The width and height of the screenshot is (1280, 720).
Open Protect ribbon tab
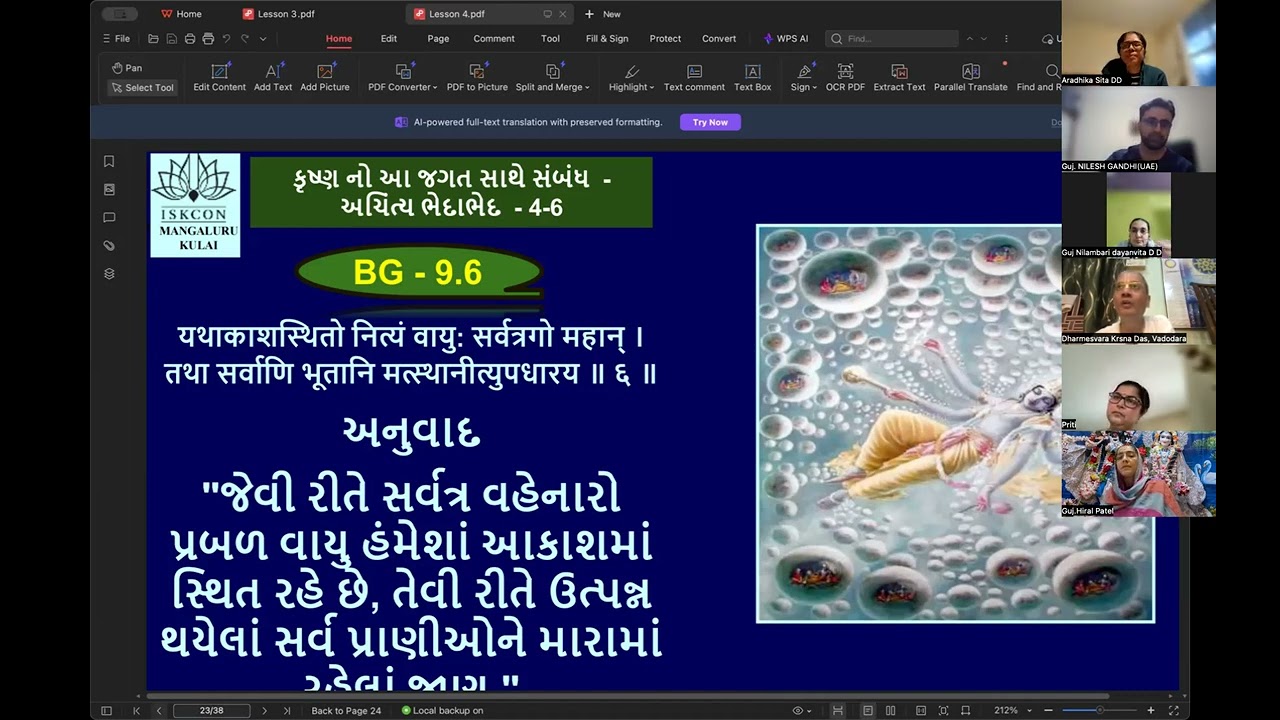tap(665, 39)
